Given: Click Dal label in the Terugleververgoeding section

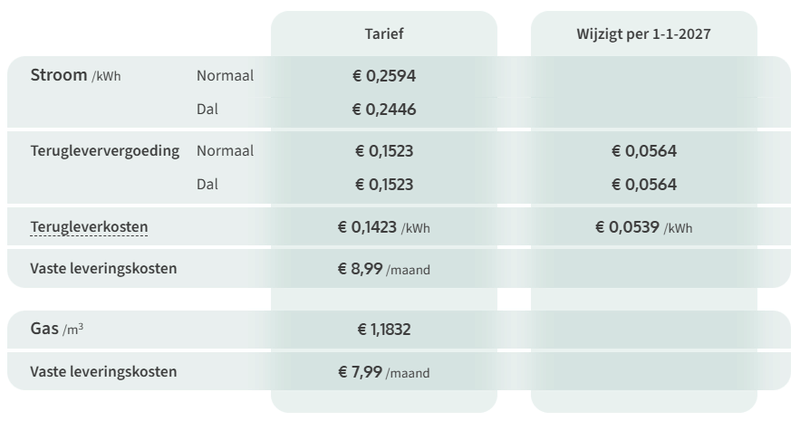Looking at the screenshot, I should click(207, 184).
